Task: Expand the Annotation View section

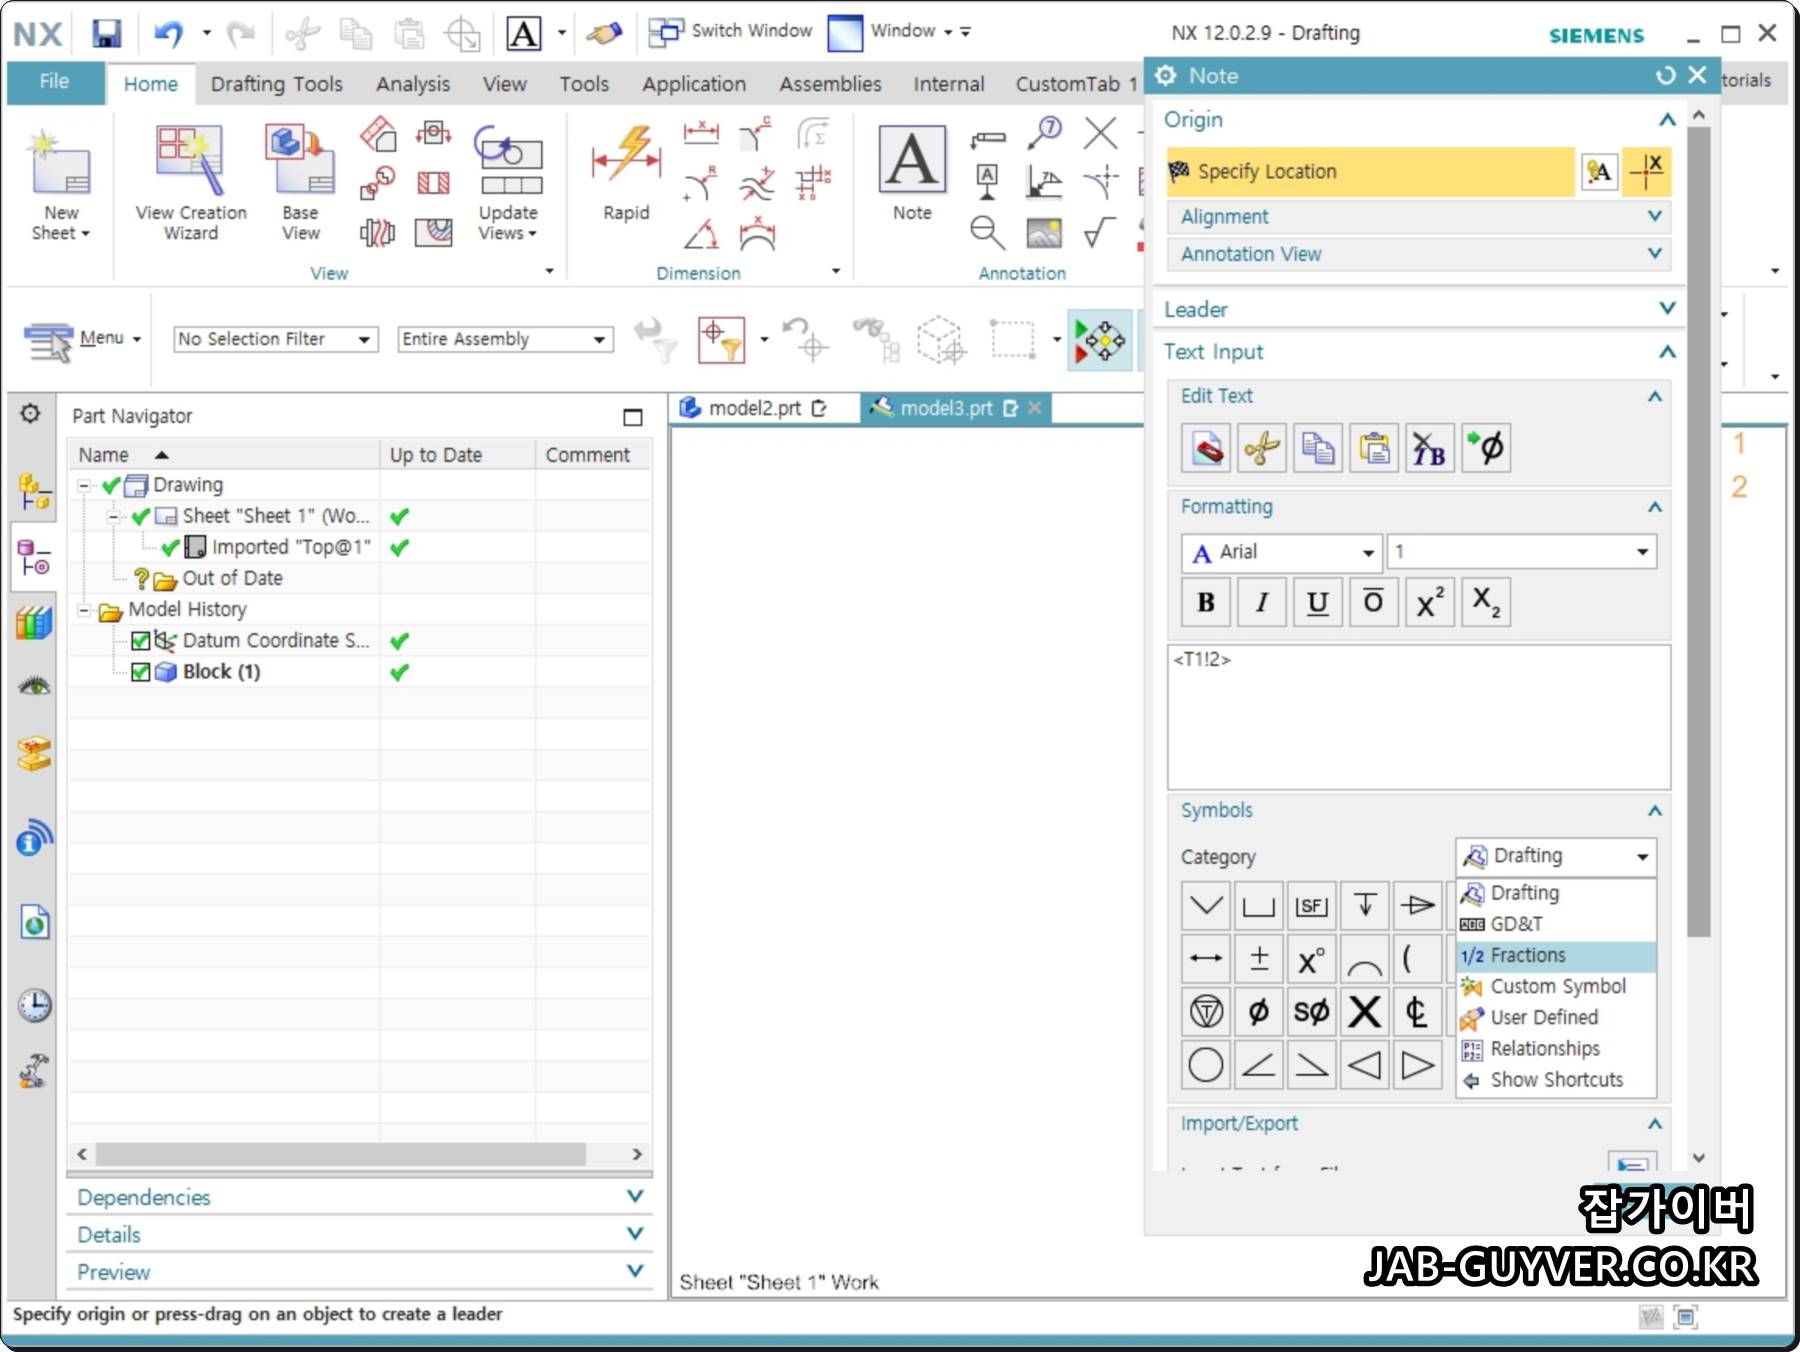Action: [1418, 255]
